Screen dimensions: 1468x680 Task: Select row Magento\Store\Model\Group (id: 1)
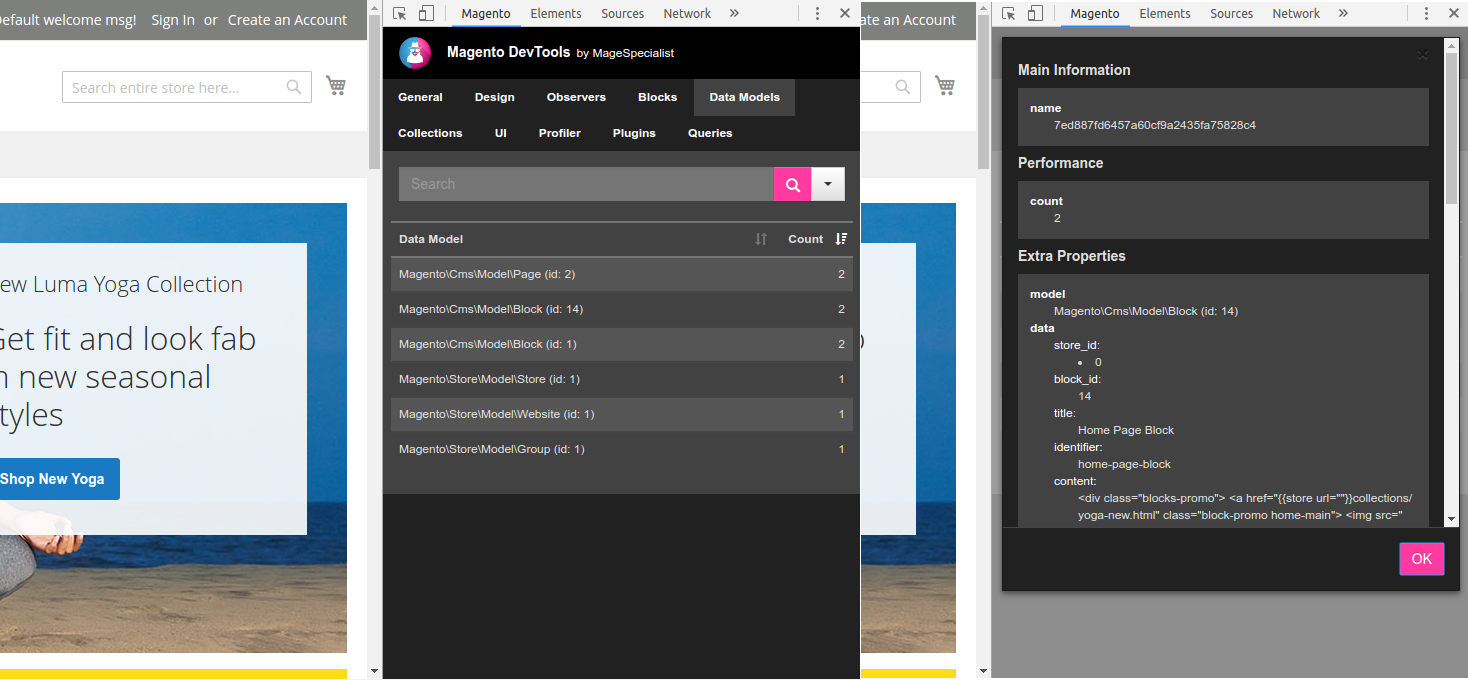coord(622,449)
